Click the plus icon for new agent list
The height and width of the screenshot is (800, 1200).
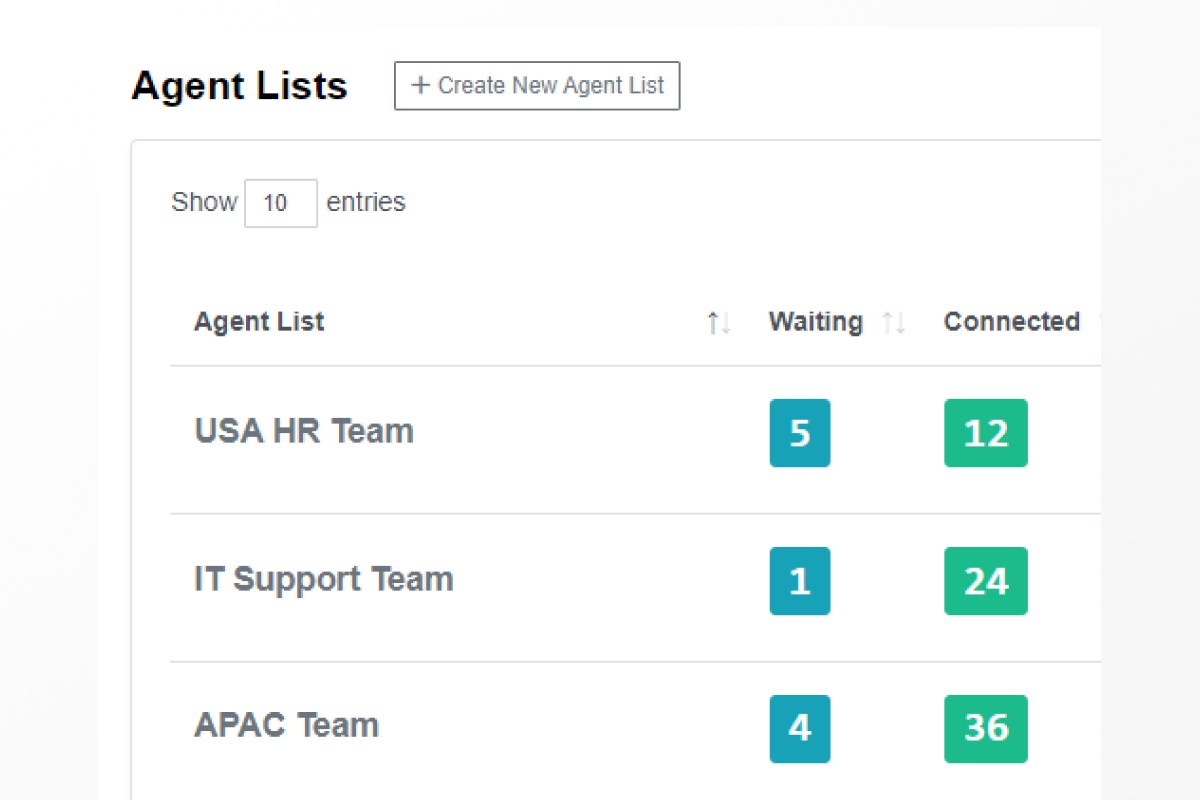coord(420,86)
